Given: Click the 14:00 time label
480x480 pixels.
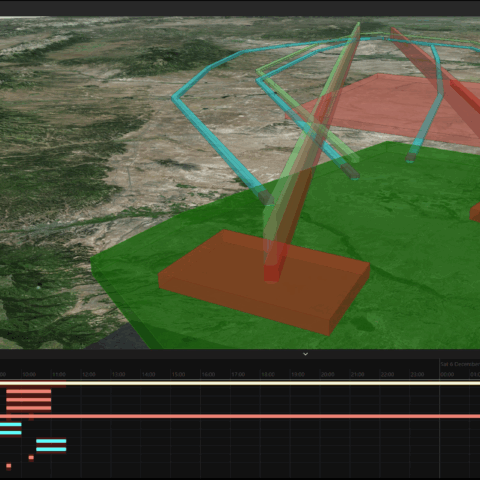Looking at the screenshot, I should coord(149,375).
